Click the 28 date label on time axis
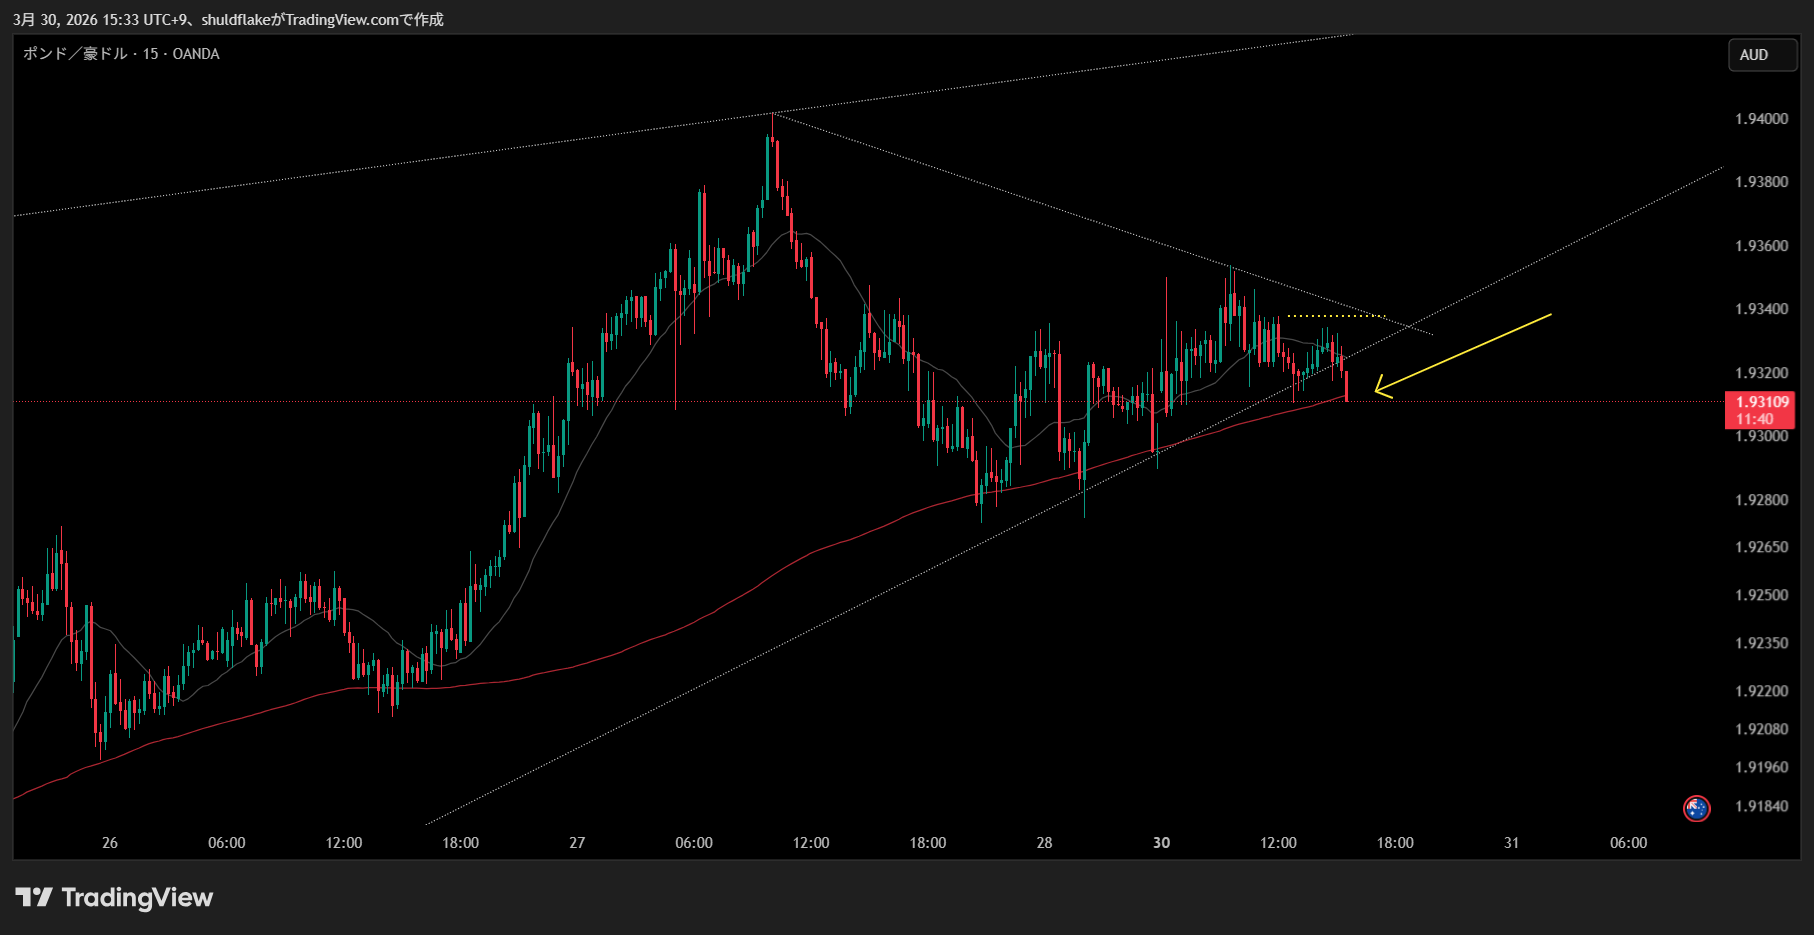The height and width of the screenshot is (935, 1814). coord(1044,843)
